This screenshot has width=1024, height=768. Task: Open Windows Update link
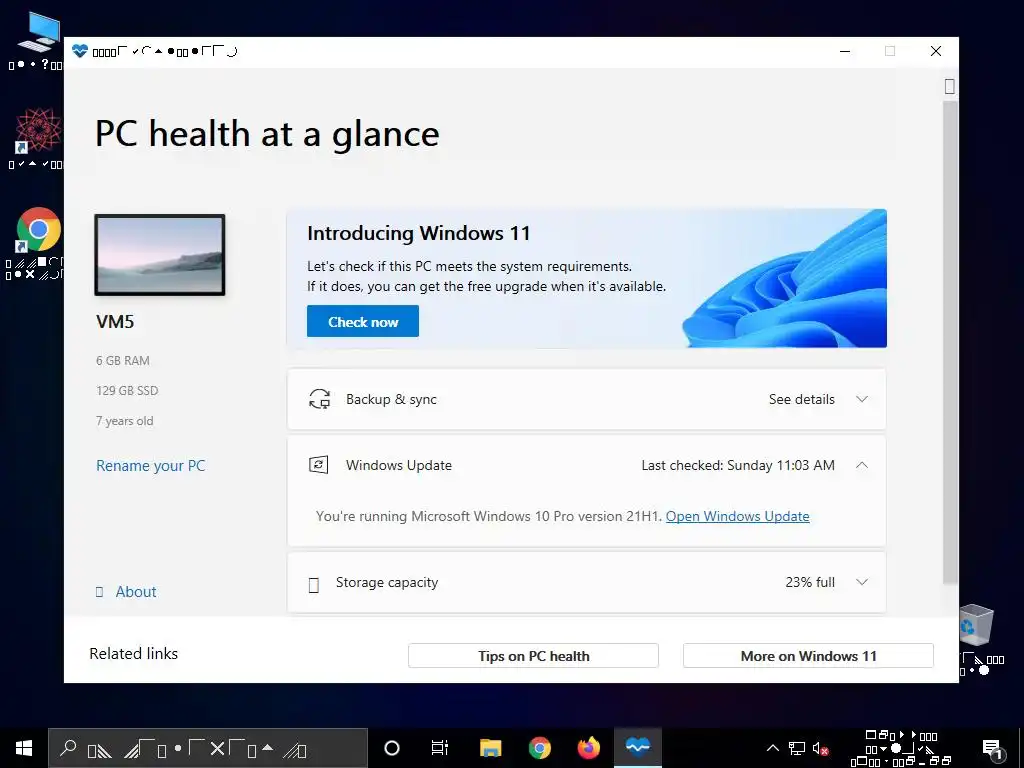[737, 516]
